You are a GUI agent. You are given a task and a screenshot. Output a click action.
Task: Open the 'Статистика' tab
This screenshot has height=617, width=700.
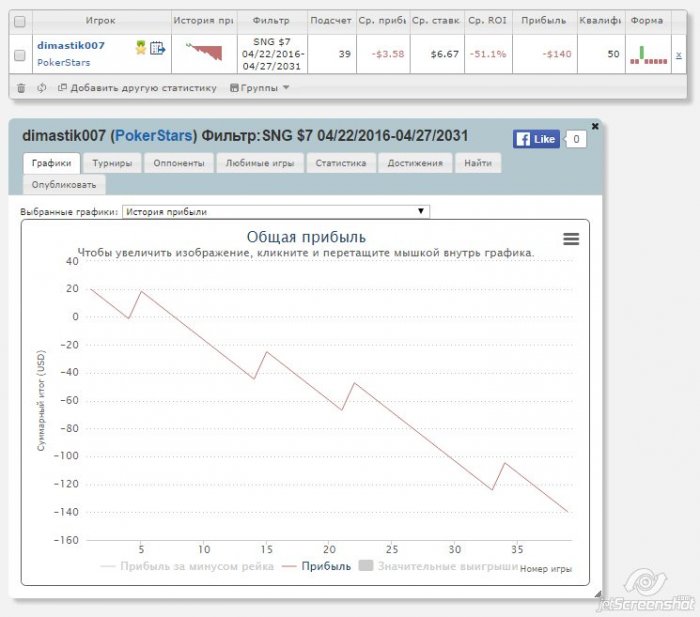point(341,163)
